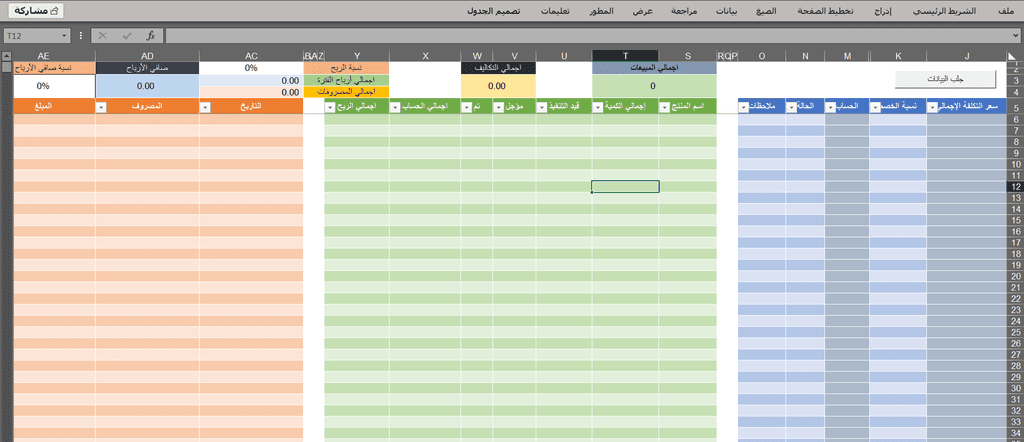This screenshot has width=1024, height=442.
Task: Open the Name Box dropdown arrow
Action: 64,36
